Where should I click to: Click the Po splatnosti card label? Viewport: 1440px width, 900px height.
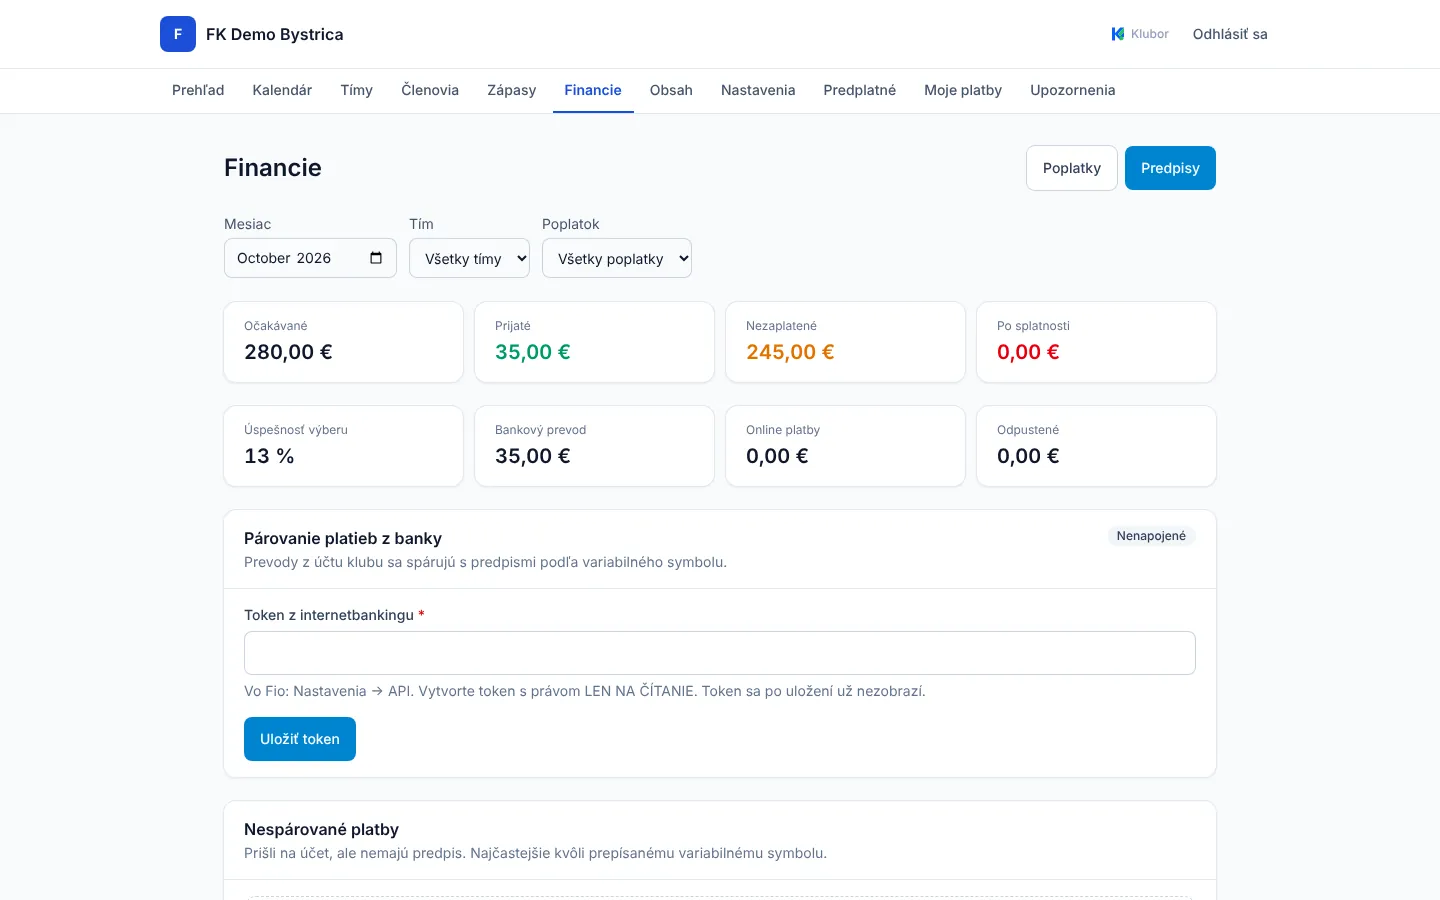(x=1033, y=326)
